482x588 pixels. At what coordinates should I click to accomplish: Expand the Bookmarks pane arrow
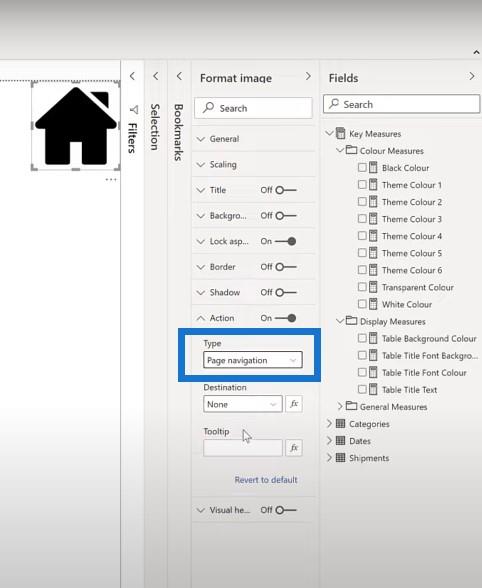[x=179, y=76]
